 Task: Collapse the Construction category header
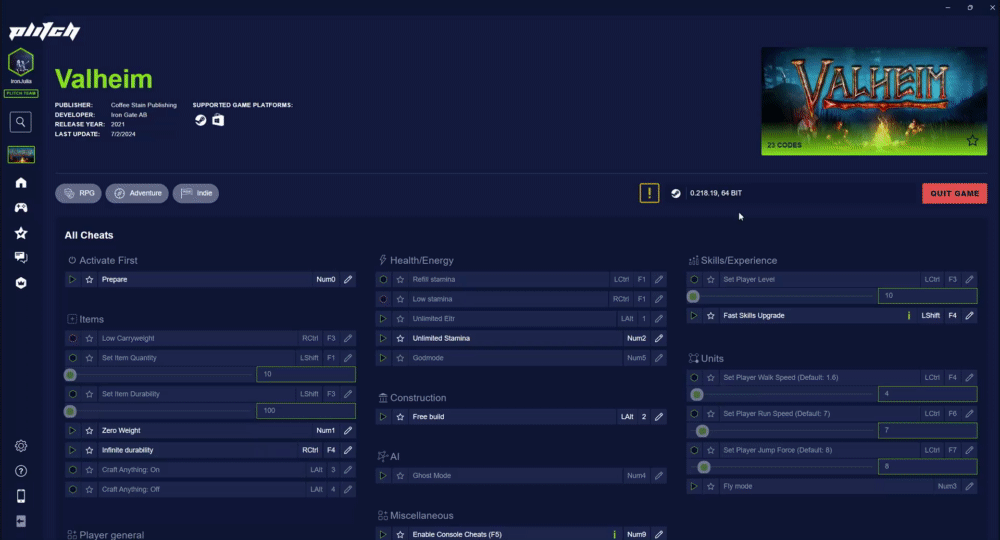point(412,397)
